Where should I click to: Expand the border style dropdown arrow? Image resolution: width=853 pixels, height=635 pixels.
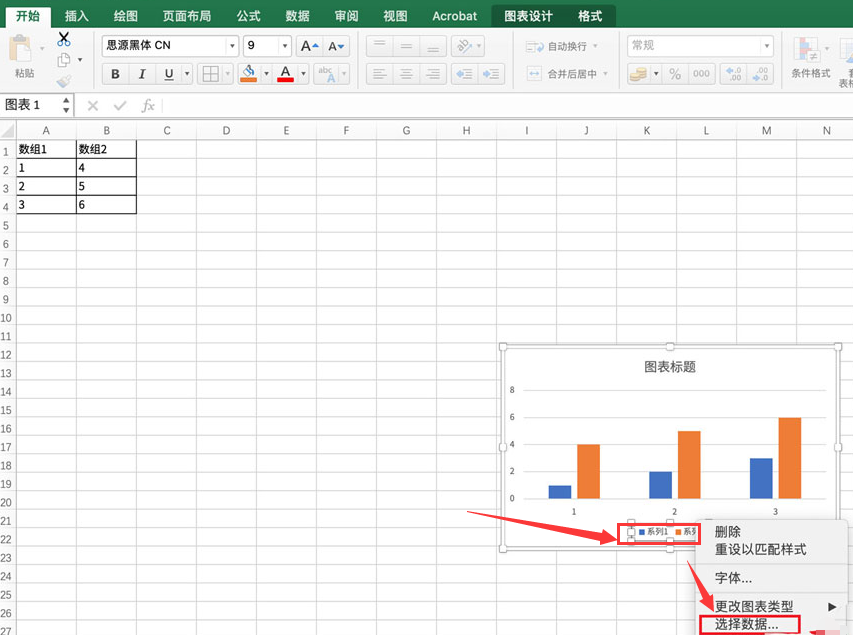pyautogui.click(x=228, y=72)
